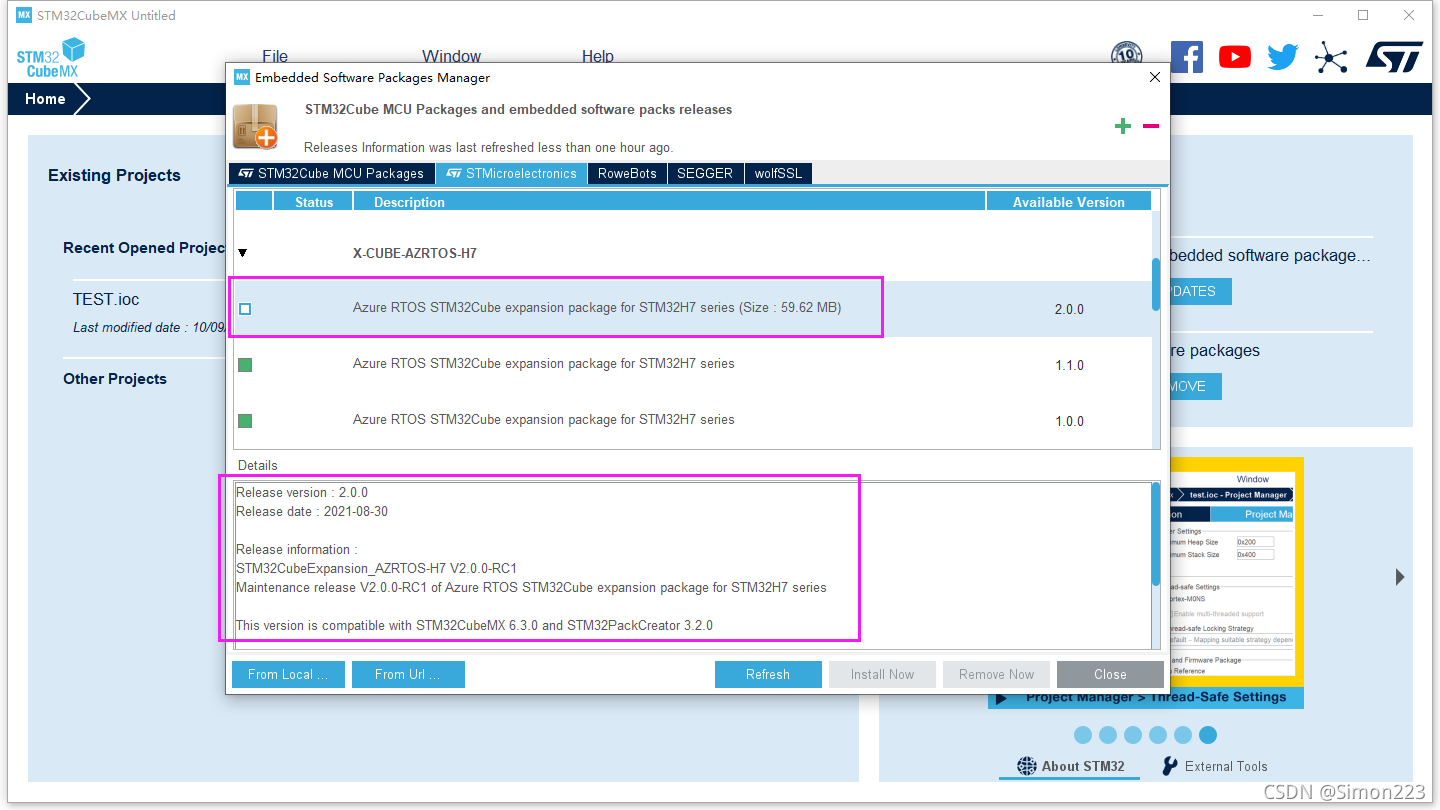
Task: Toggle the green status box for version 1.0.0
Action: [245, 421]
